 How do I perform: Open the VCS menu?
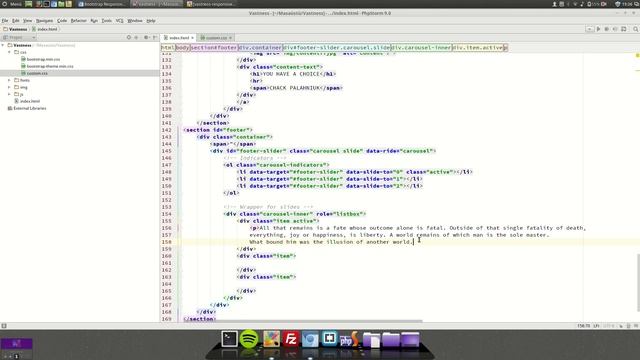click(119, 20)
